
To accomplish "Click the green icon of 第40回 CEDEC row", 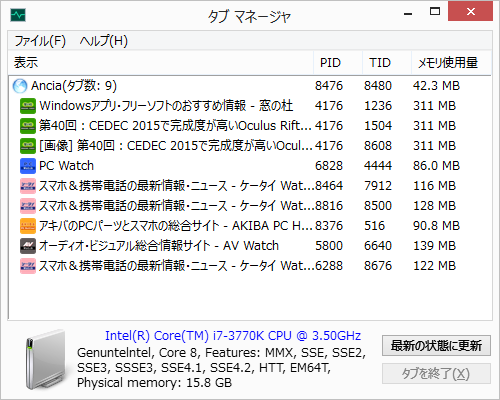I will point(28,126).
